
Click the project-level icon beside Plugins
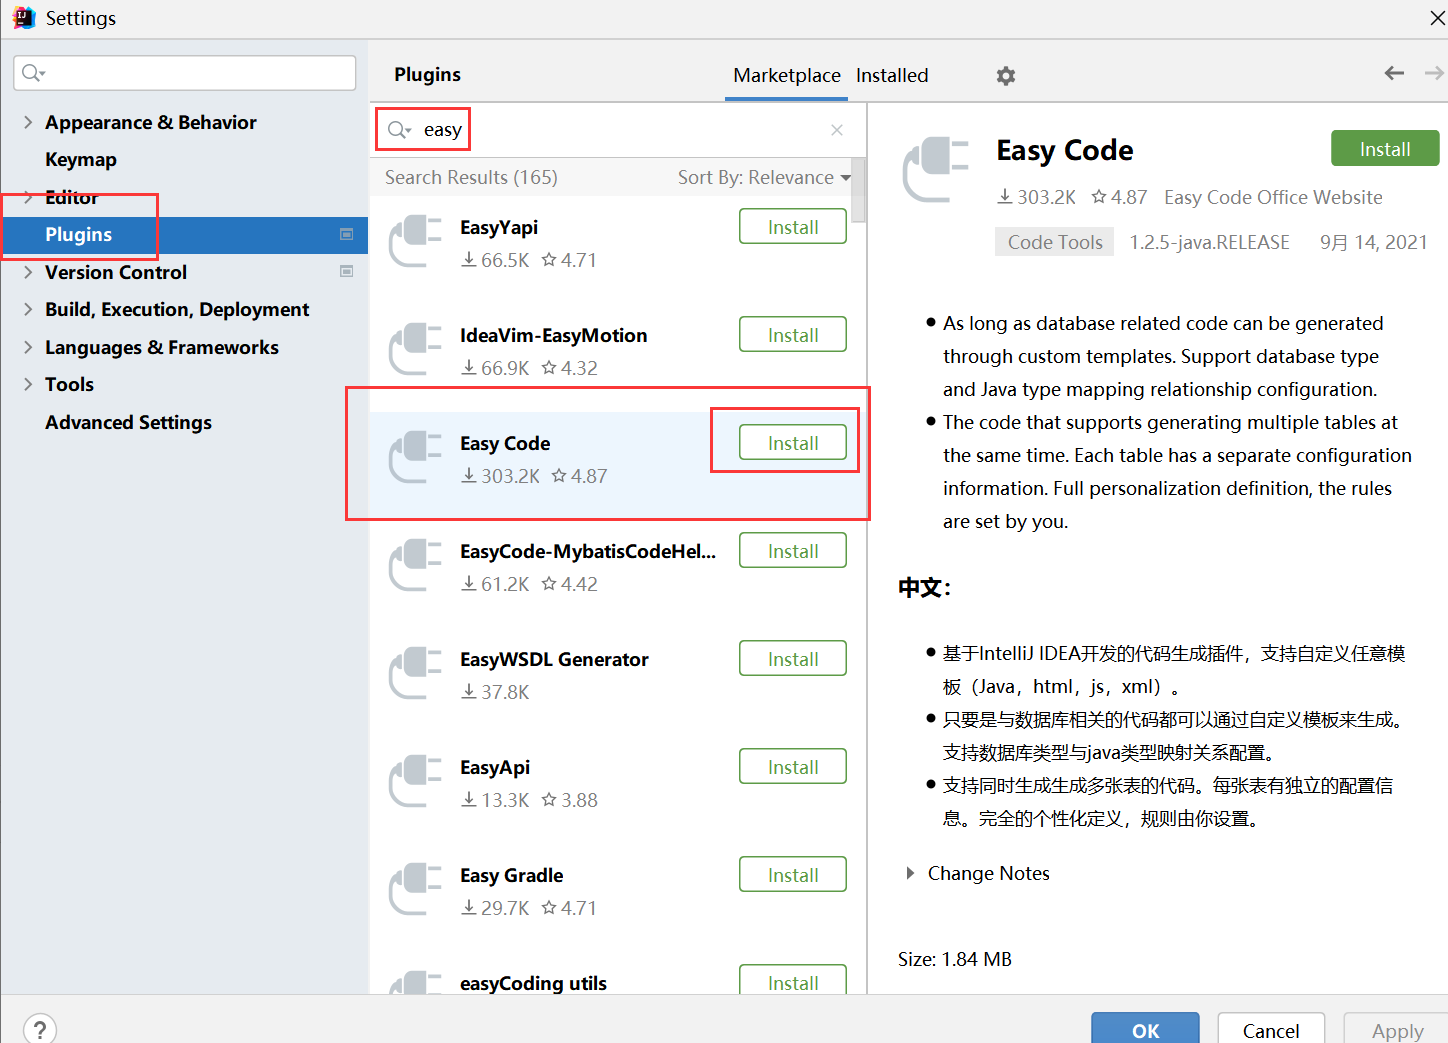coord(347,234)
